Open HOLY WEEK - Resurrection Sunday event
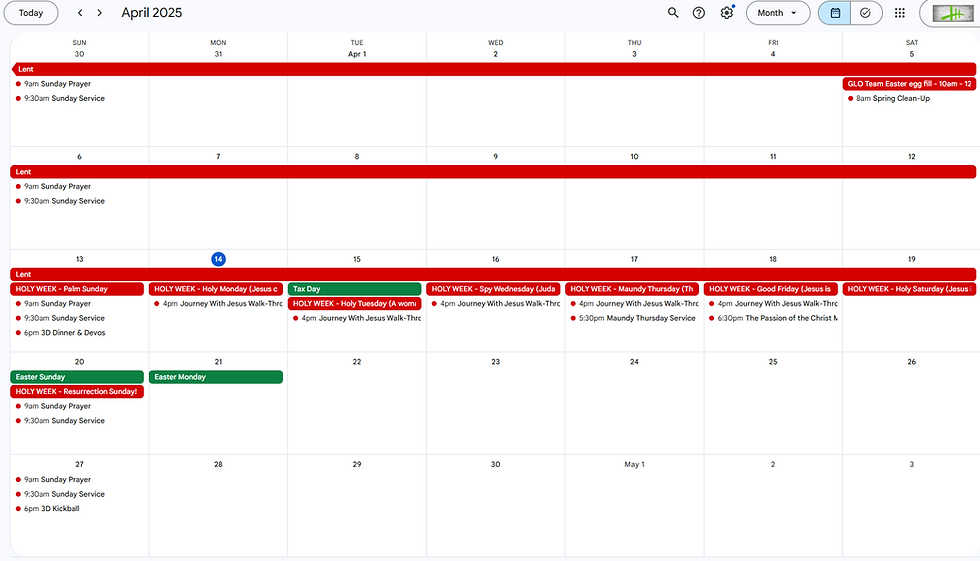980x561 pixels. pyautogui.click(x=78, y=392)
